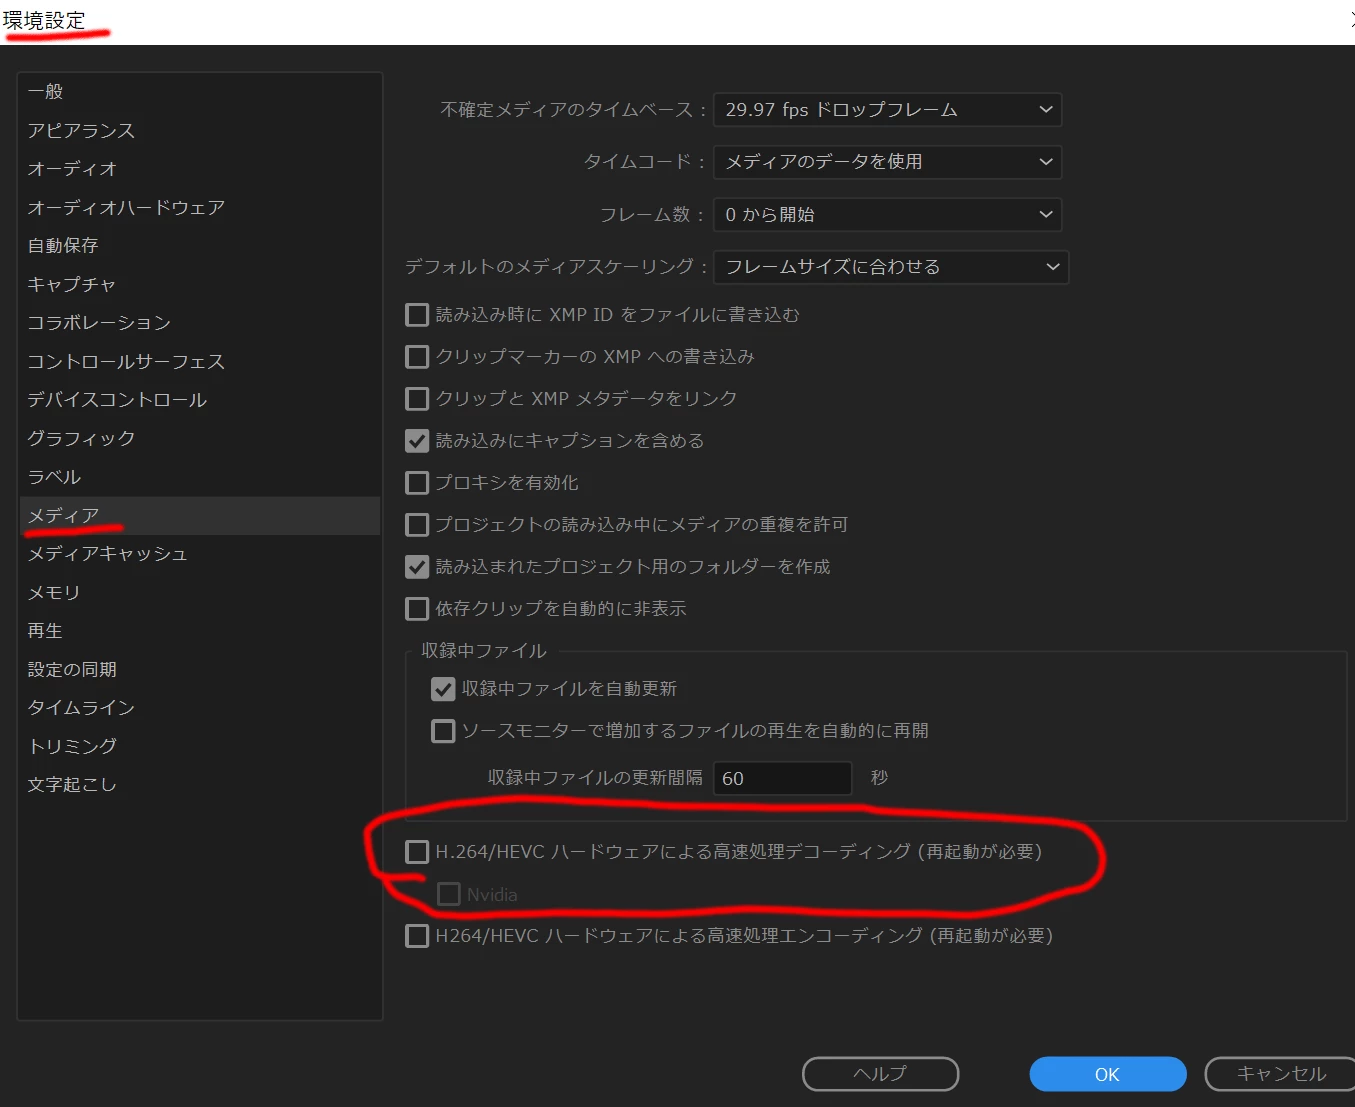Select キャプチャ in the sidebar
The height and width of the screenshot is (1107, 1355).
[200, 285]
